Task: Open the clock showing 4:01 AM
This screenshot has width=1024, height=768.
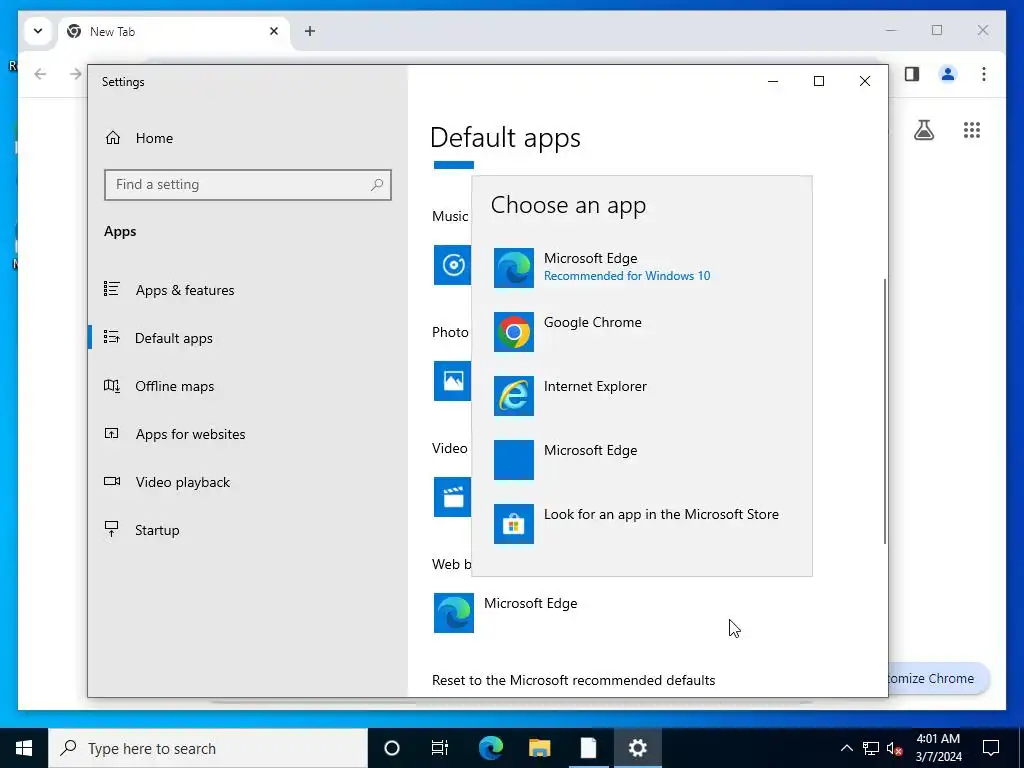Action: point(938,748)
